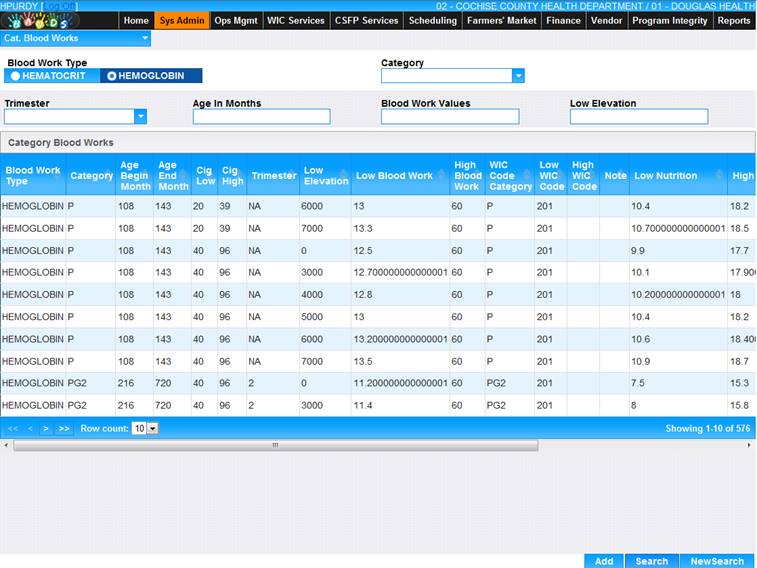Go to next page of results
This screenshot has height=568, width=757.
pyautogui.click(x=46, y=429)
